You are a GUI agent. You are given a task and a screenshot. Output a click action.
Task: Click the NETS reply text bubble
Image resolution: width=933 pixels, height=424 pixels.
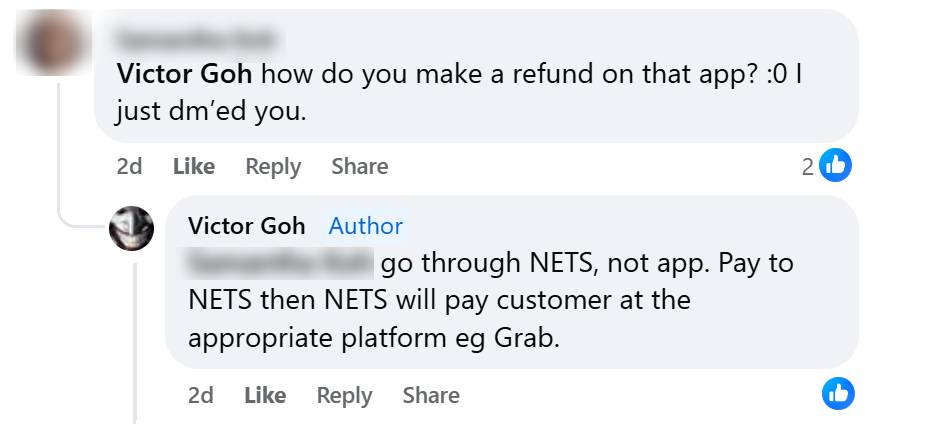tap(700, 320)
